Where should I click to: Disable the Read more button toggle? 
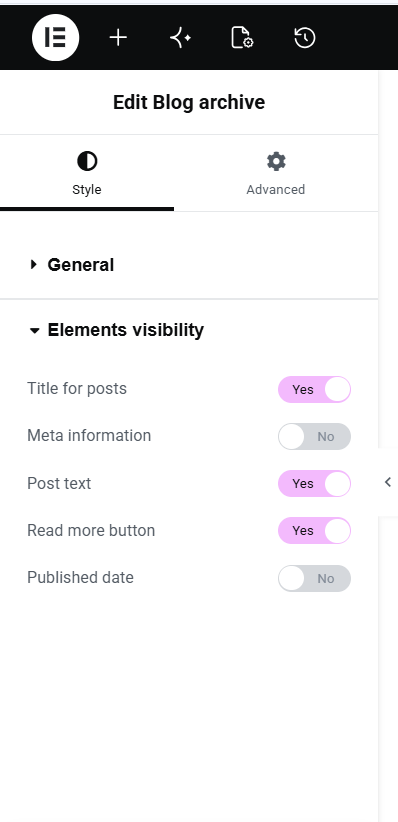tap(314, 531)
